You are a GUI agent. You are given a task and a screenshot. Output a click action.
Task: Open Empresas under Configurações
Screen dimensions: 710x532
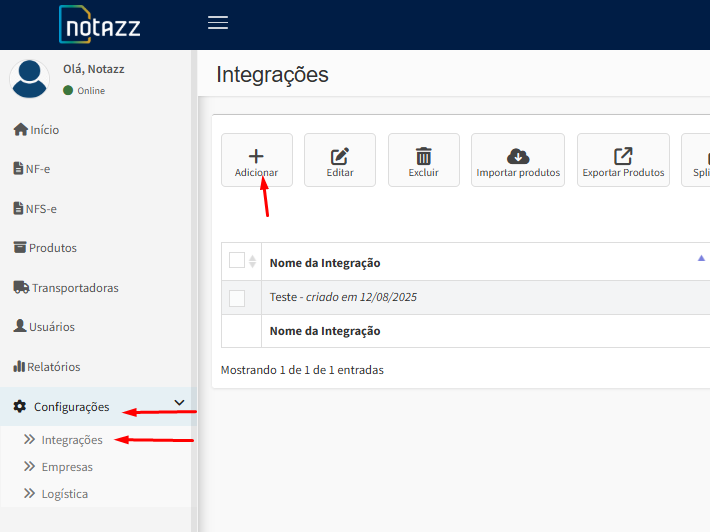[67, 467]
